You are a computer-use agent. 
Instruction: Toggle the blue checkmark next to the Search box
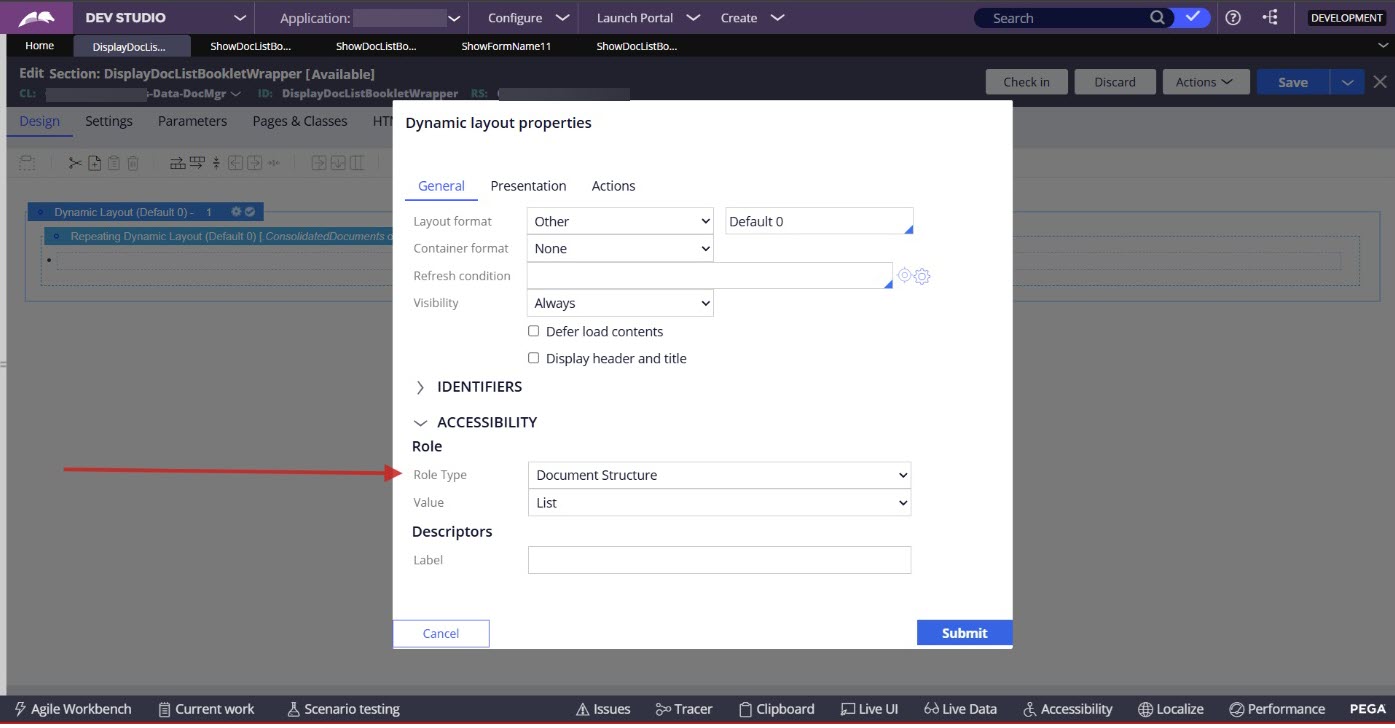tap(1192, 17)
